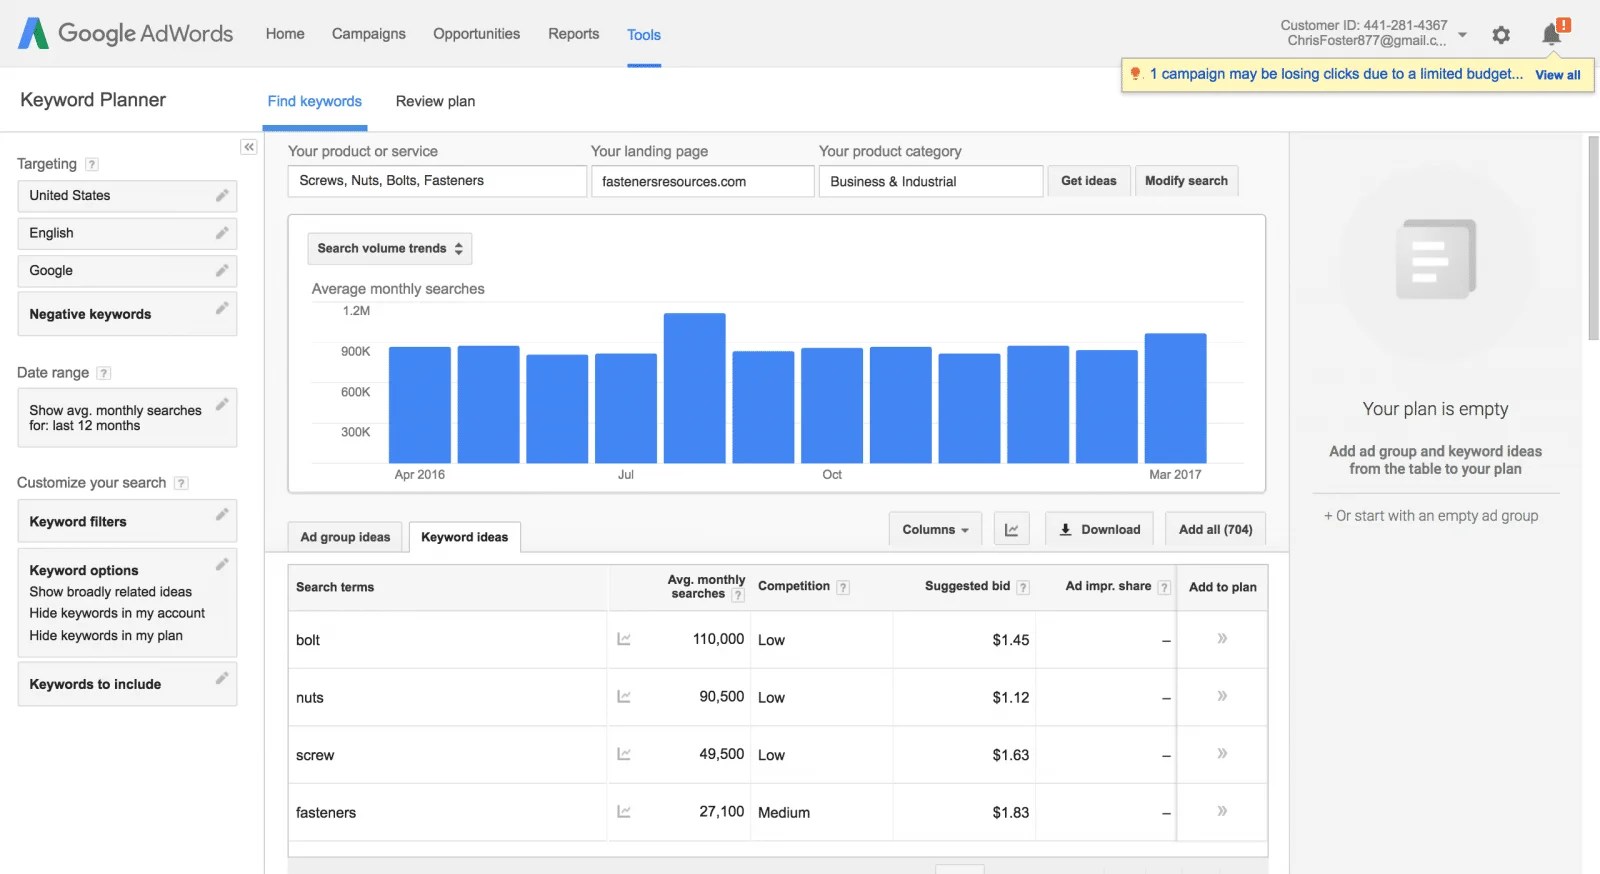Open the limited budget campaign notification
The height and width of the screenshot is (874, 1600).
tap(1336, 74)
